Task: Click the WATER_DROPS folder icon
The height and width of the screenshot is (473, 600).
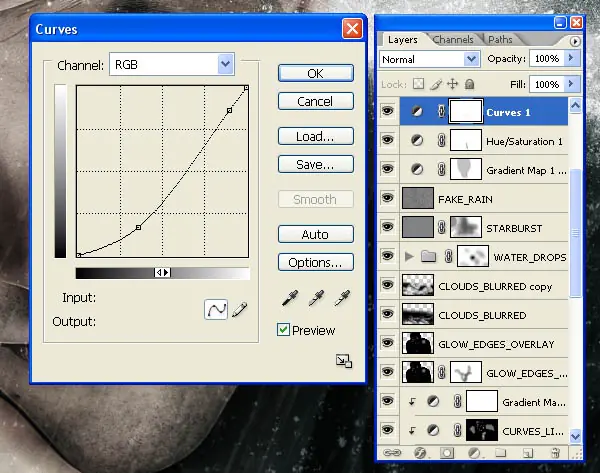Action: [429, 256]
